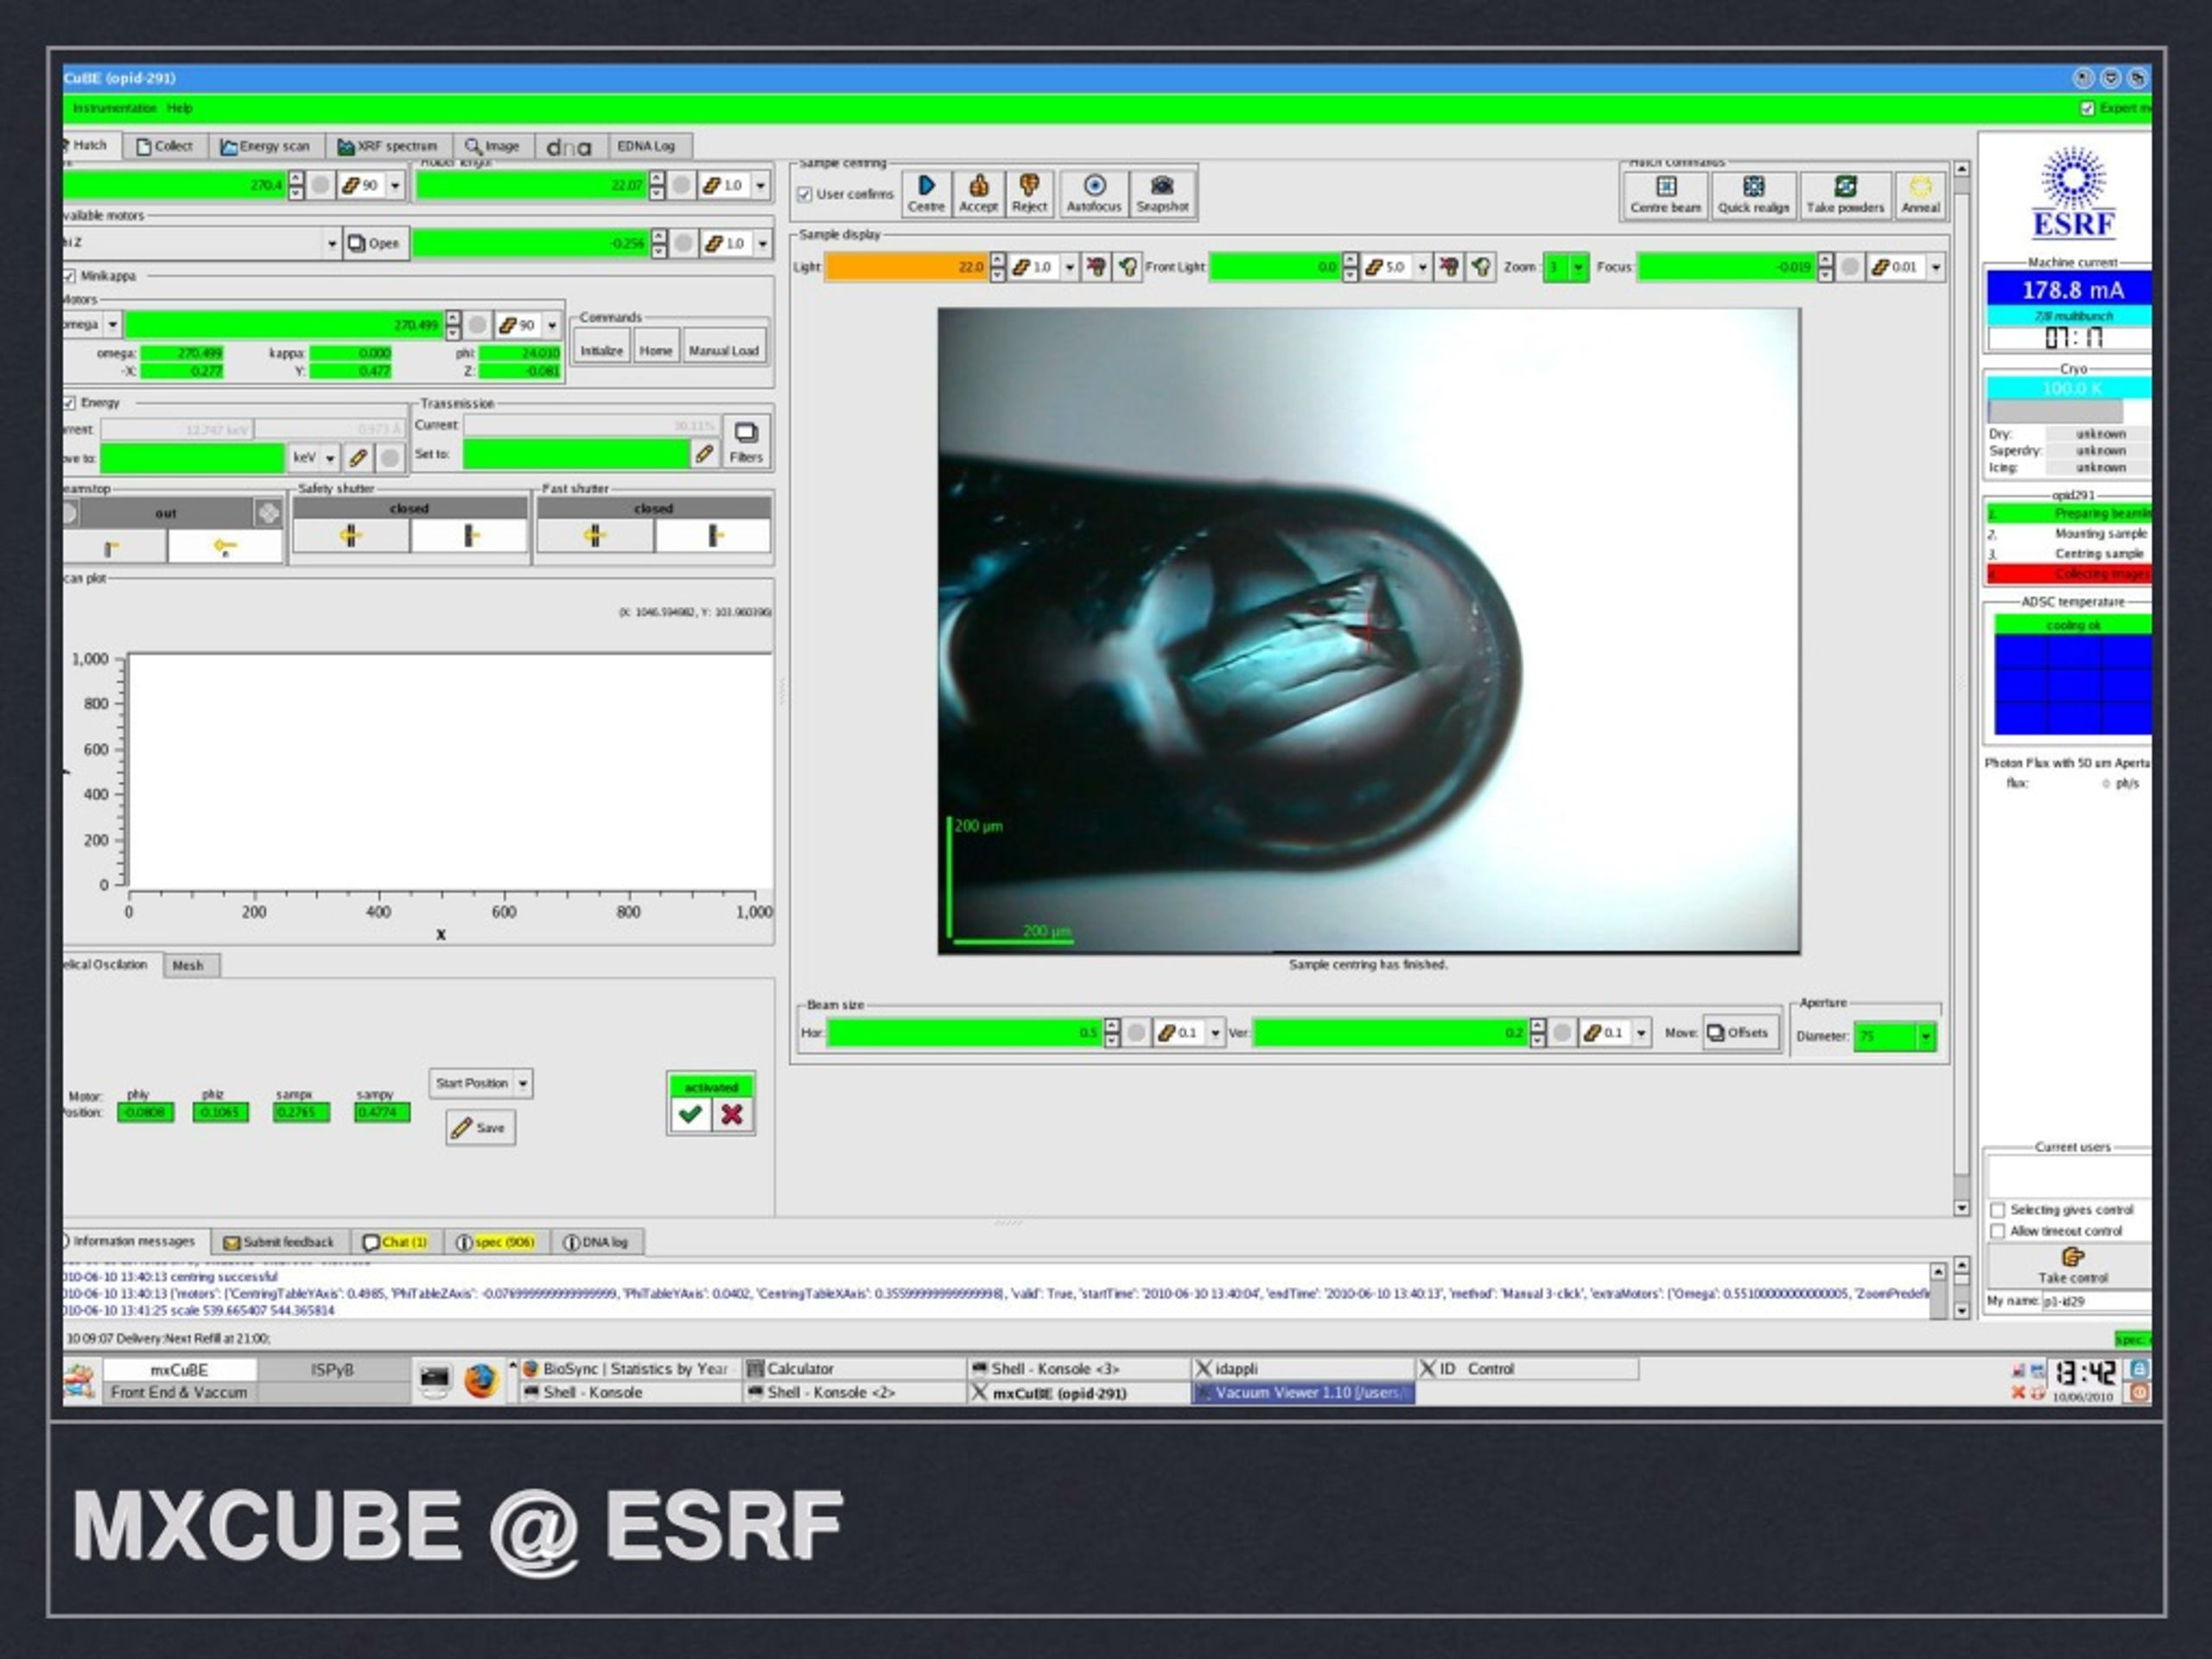Close the fast shutter with right icon
The width and height of the screenshot is (2212, 1659).
click(714, 536)
